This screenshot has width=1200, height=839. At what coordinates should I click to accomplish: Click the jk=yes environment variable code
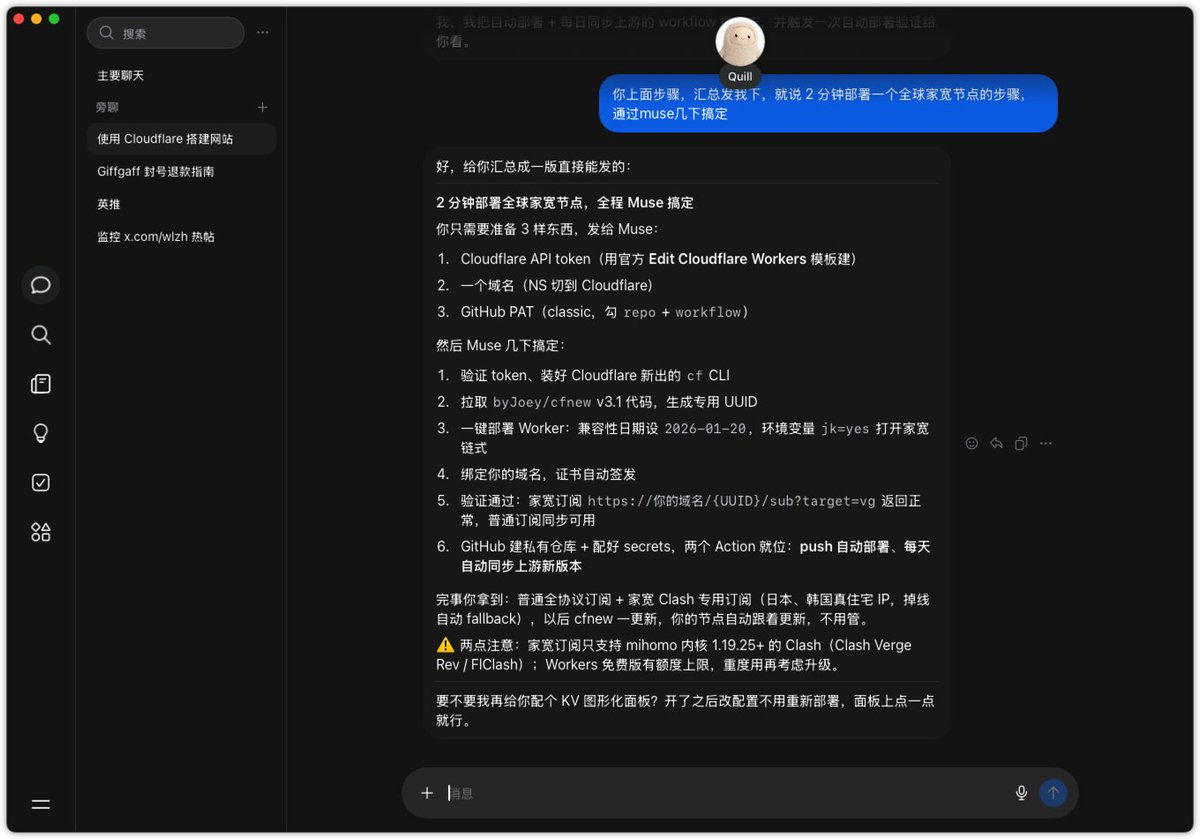[x=843, y=428]
